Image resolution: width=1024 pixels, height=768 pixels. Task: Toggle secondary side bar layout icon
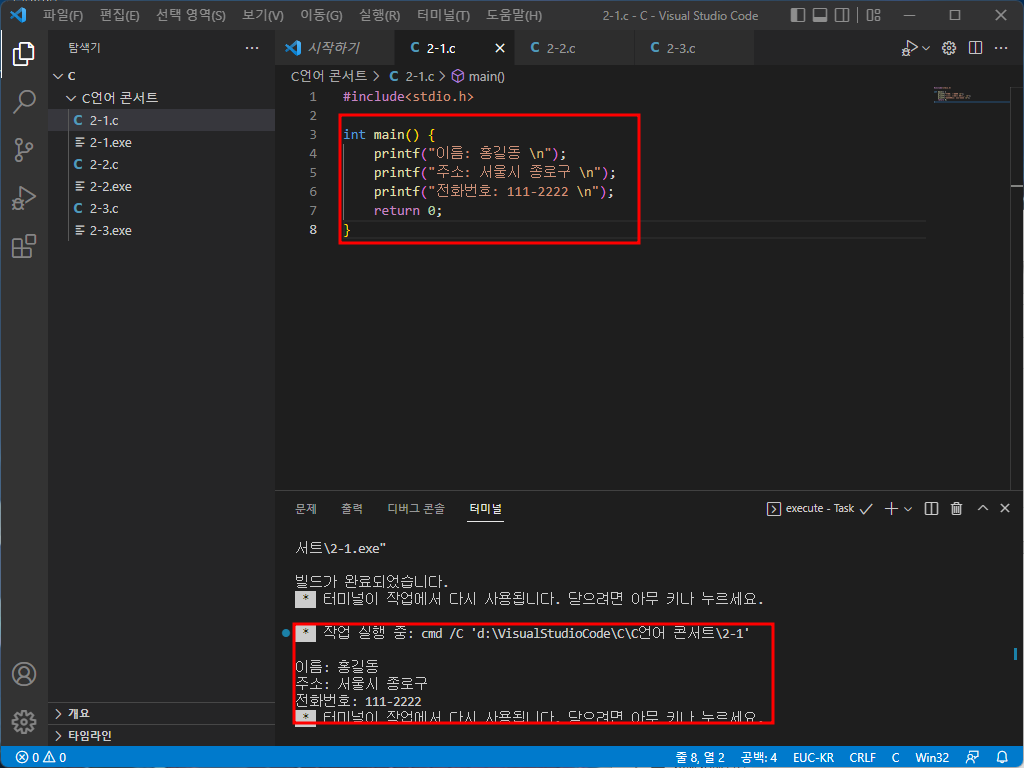842,15
